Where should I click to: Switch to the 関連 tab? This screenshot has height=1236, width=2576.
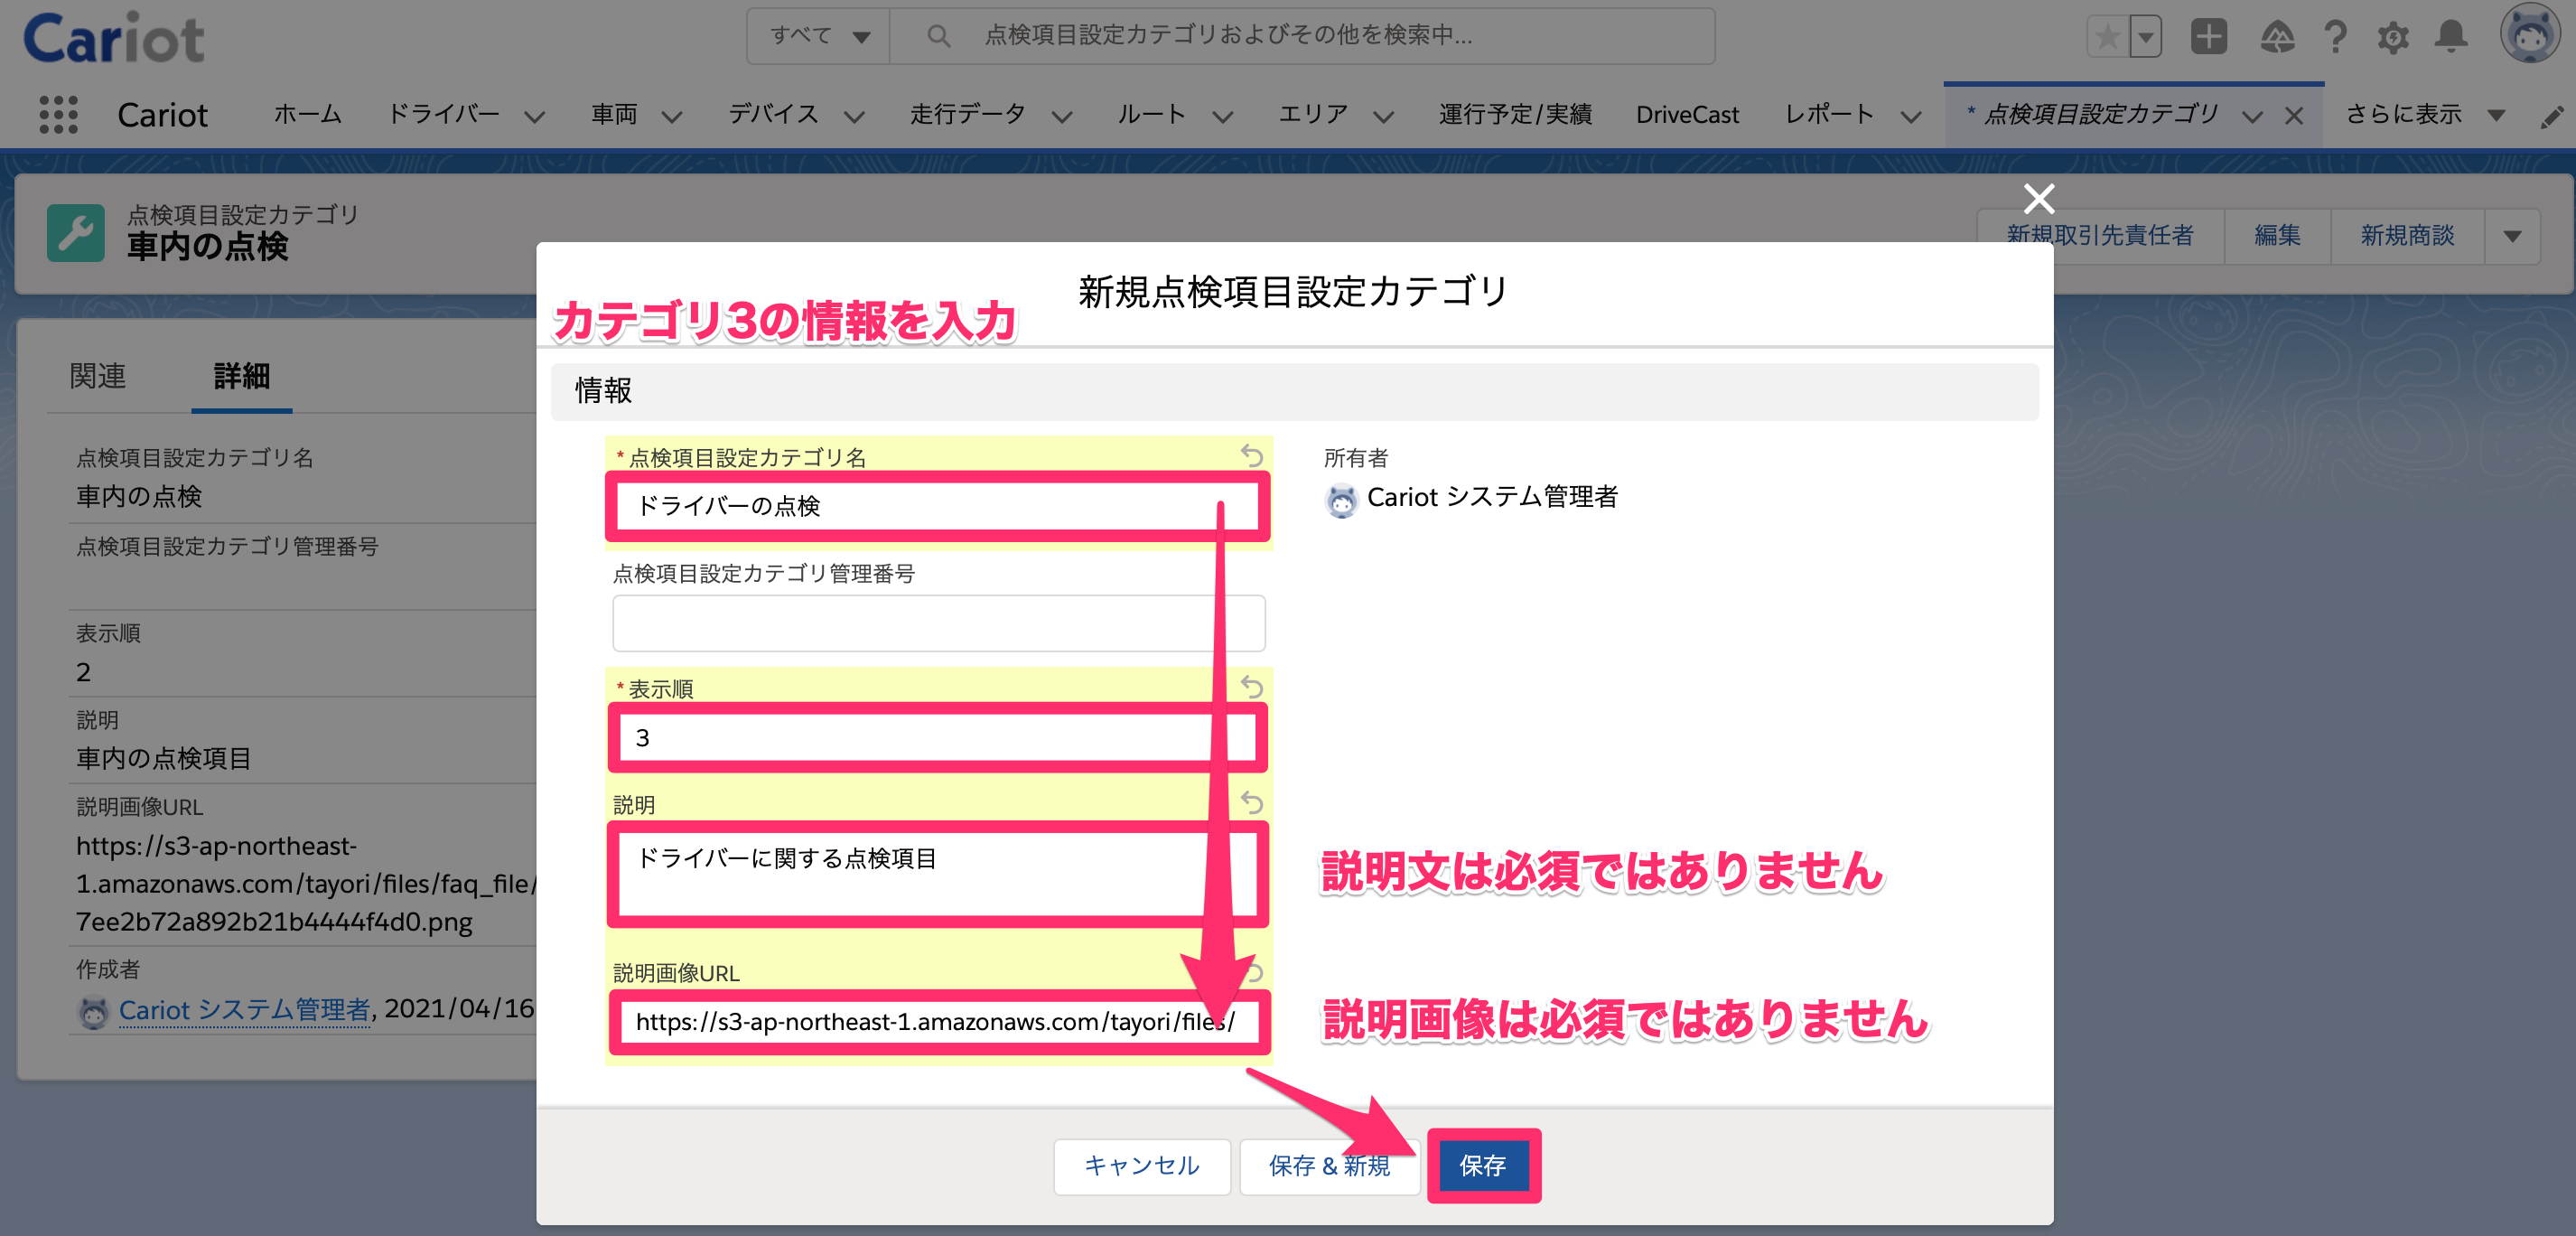pos(98,376)
